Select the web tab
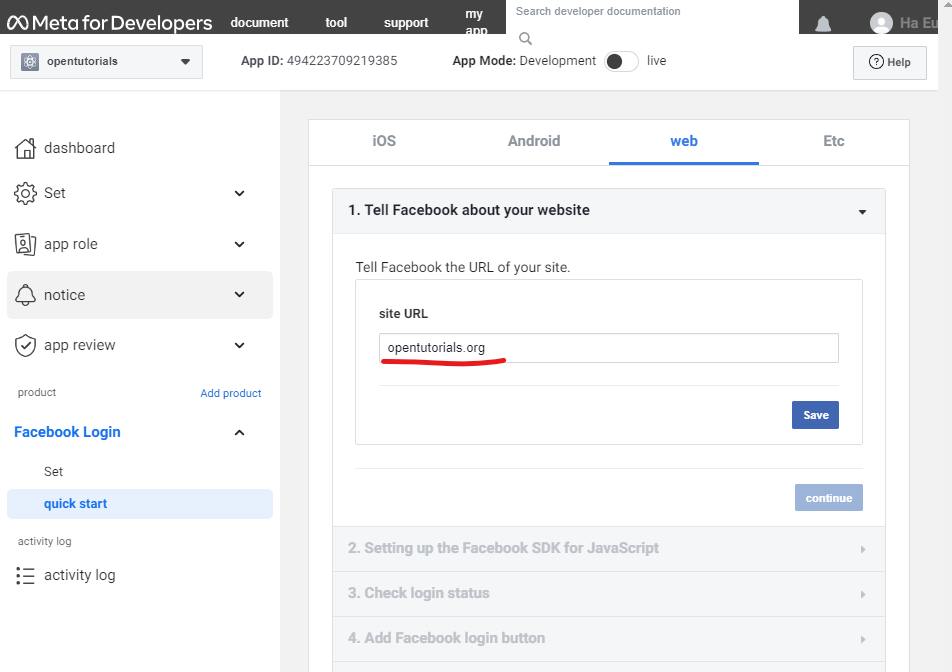This screenshot has height=672, width=952. point(684,141)
